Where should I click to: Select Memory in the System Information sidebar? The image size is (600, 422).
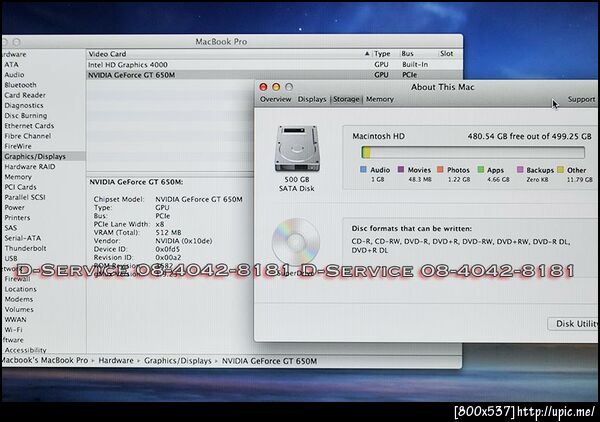tap(18, 177)
